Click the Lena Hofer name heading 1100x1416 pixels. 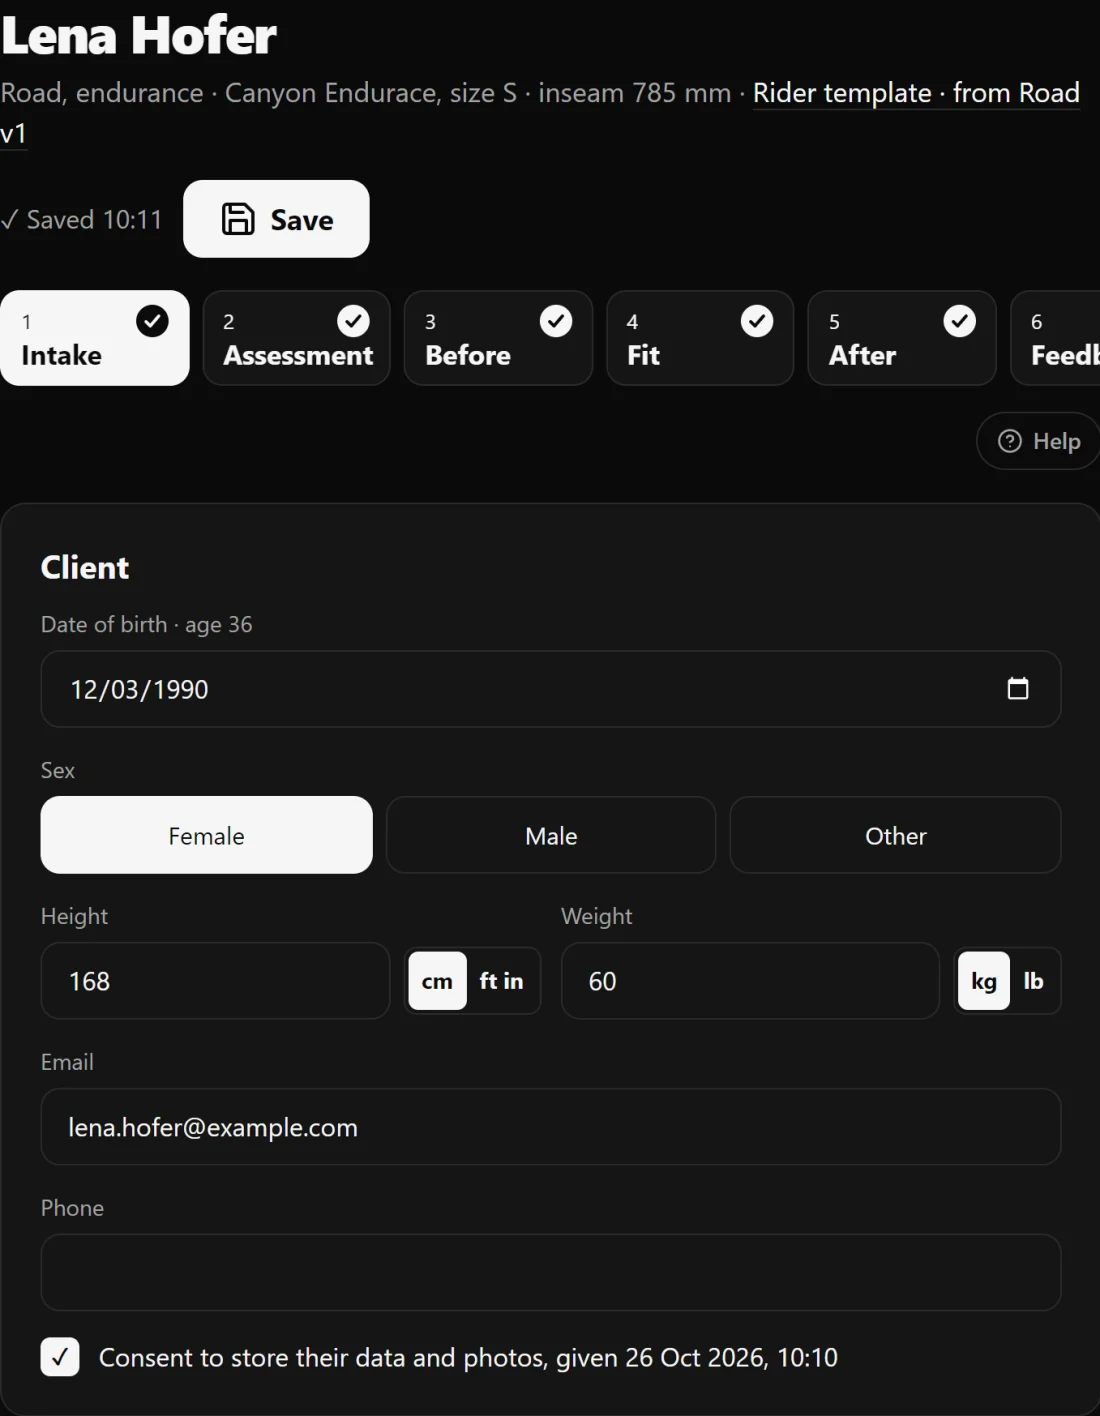click(x=139, y=36)
